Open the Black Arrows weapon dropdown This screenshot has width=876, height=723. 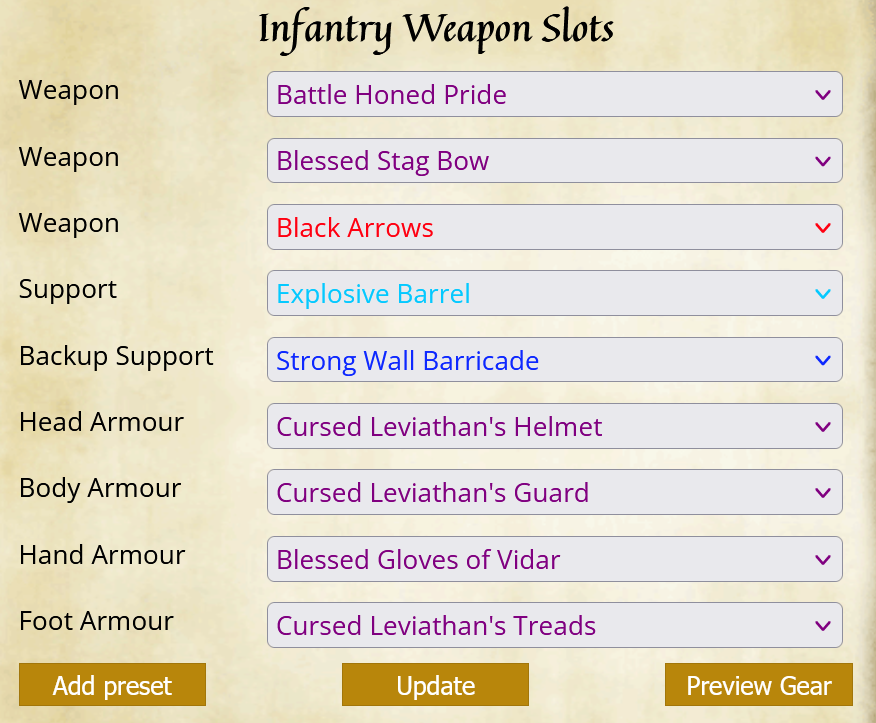(555, 227)
